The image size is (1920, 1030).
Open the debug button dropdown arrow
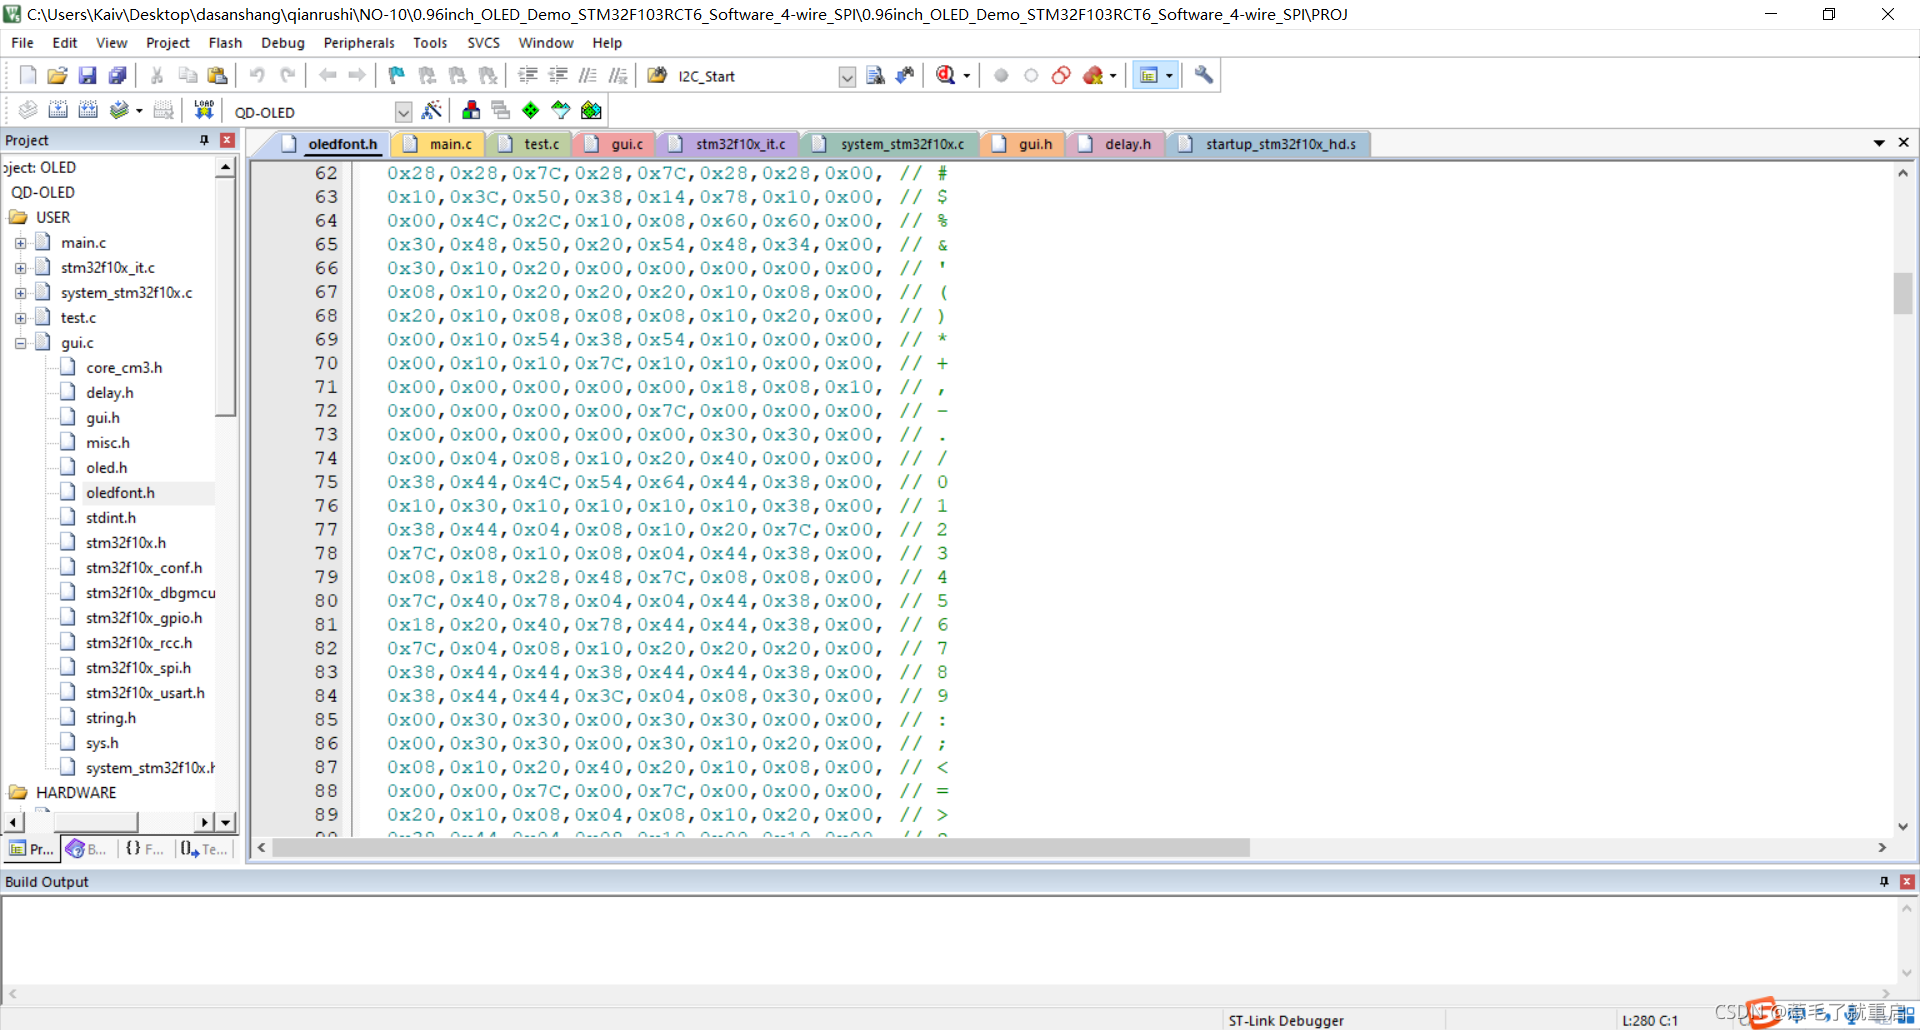pyautogui.click(x=967, y=76)
